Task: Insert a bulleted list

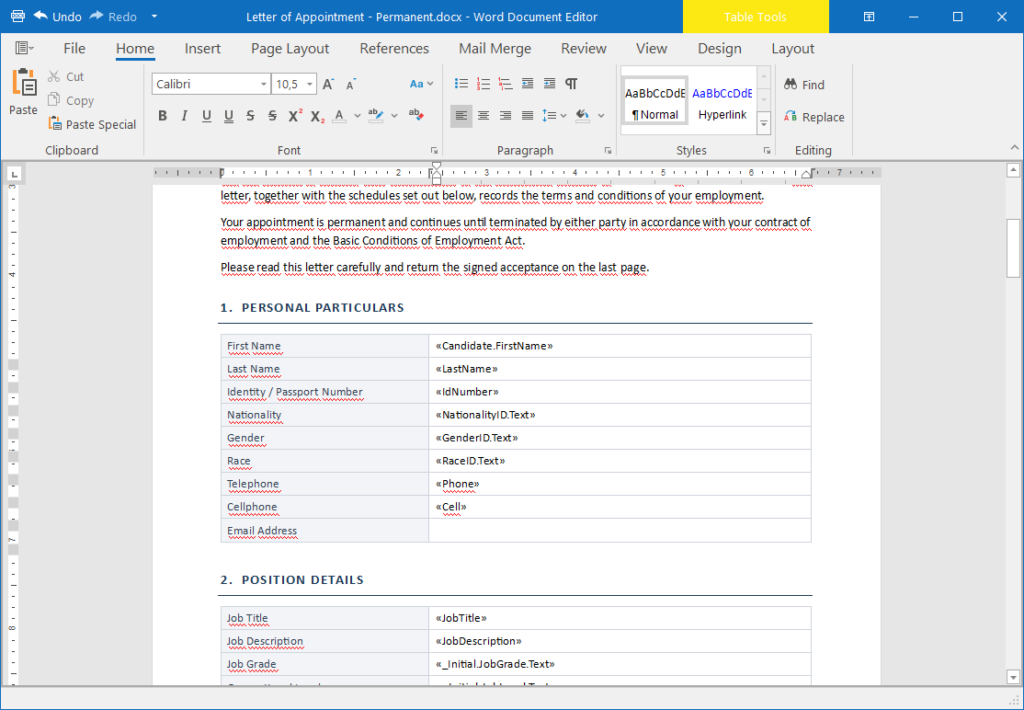Action: point(461,84)
